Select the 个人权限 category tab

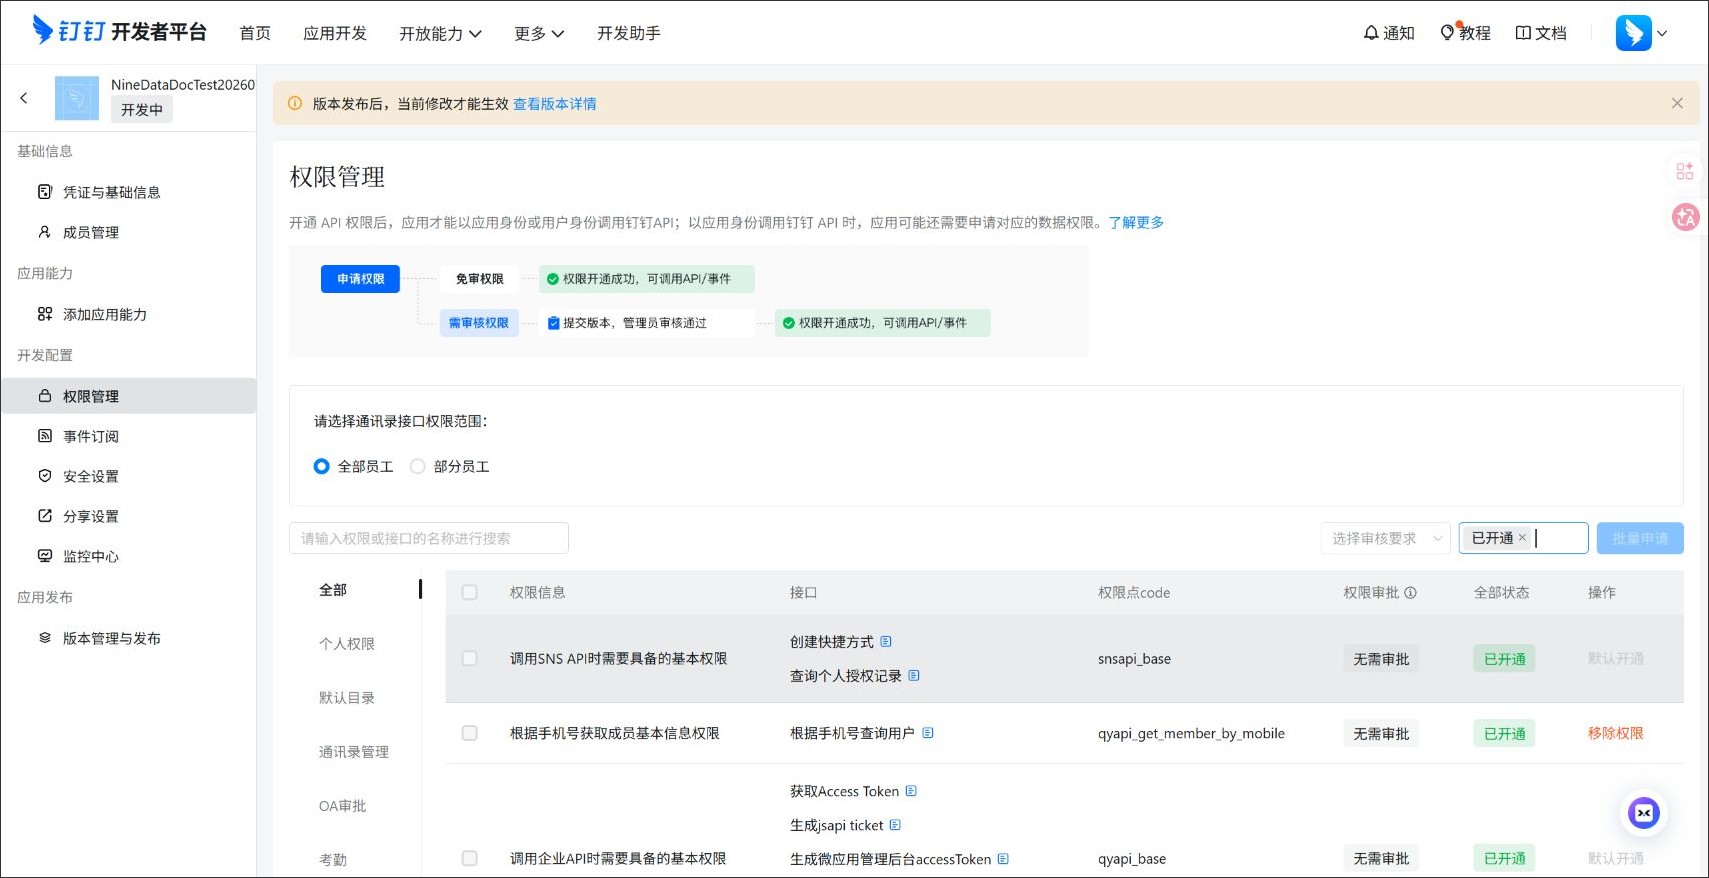point(347,644)
